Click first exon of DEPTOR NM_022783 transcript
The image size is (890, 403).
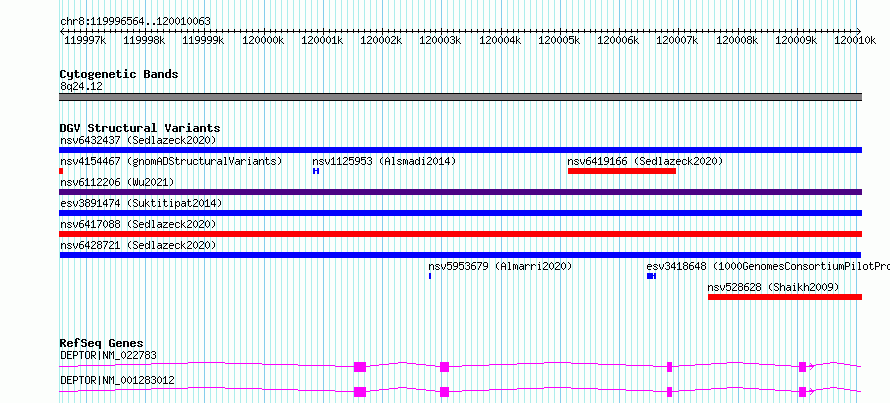tap(360, 367)
